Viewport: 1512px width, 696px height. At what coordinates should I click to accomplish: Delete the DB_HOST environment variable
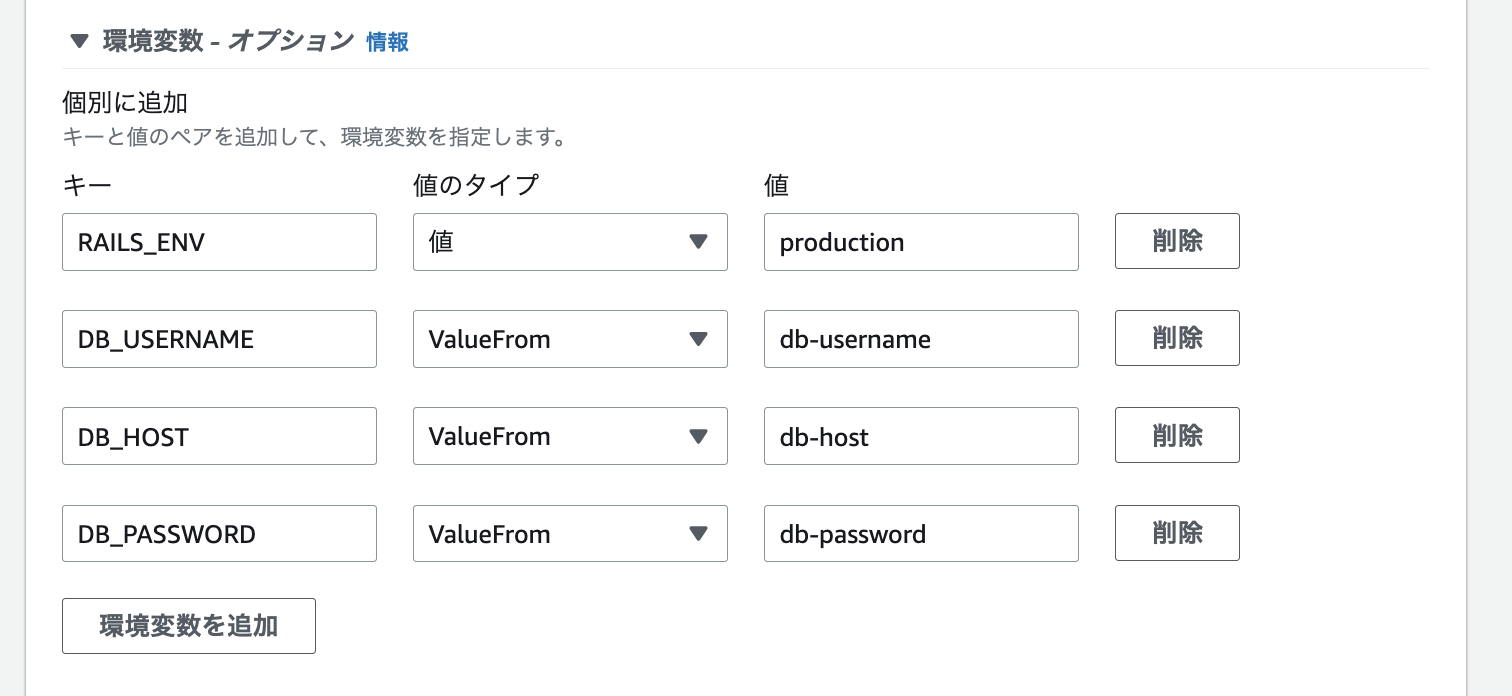[1177, 435]
